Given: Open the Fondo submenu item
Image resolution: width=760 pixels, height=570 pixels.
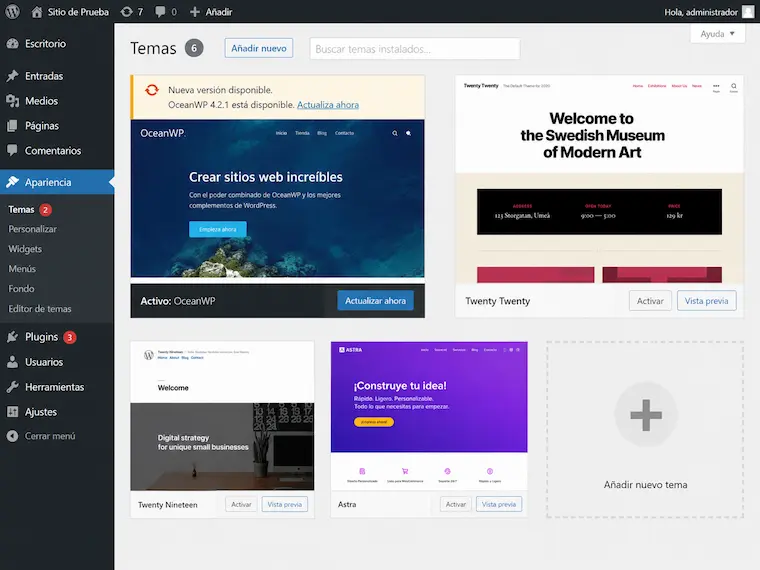Looking at the screenshot, I should tap(21, 288).
